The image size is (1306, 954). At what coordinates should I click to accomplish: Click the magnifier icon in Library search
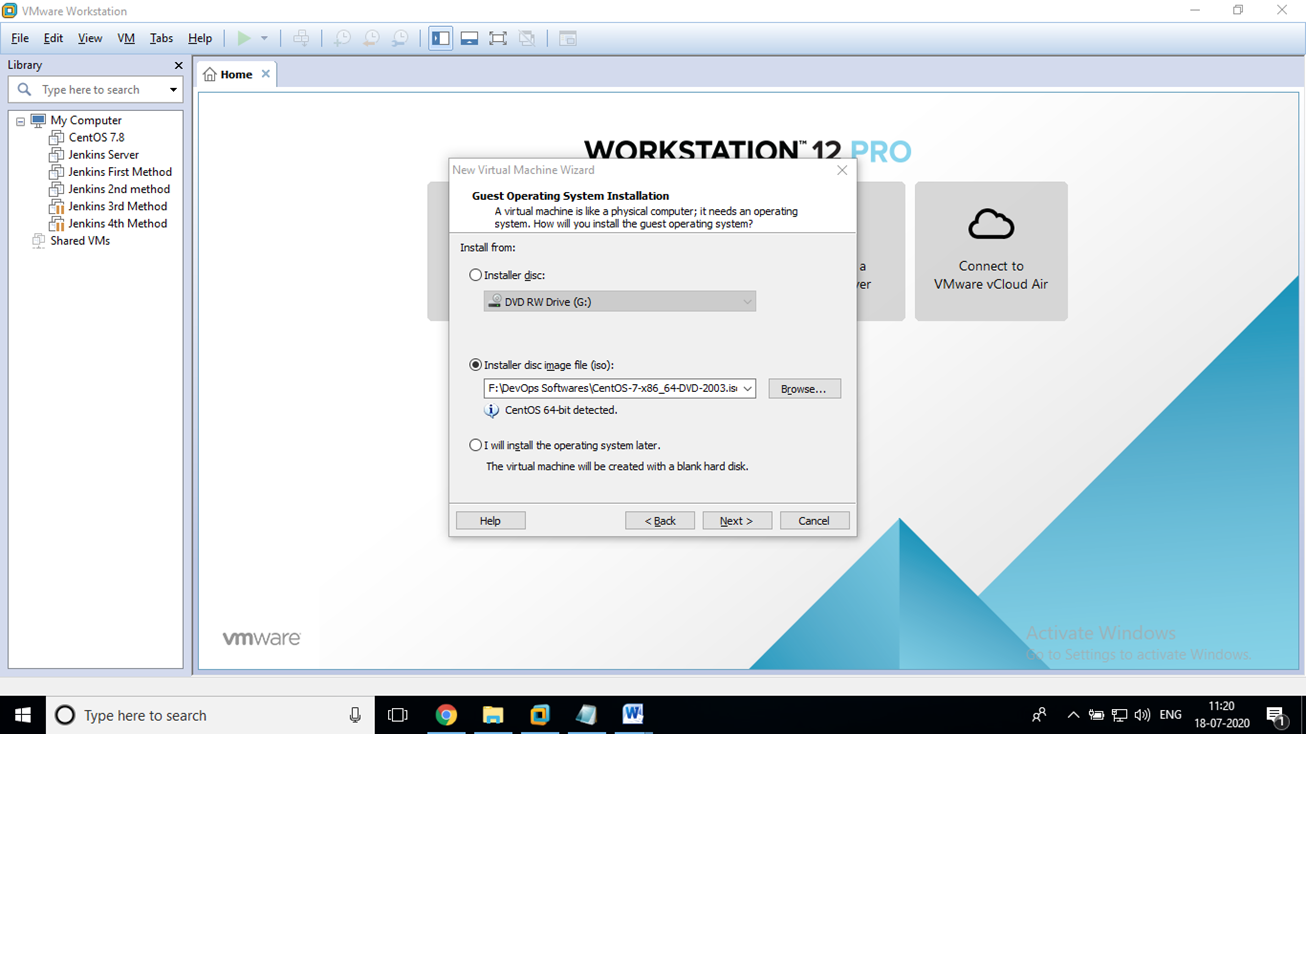pos(25,89)
